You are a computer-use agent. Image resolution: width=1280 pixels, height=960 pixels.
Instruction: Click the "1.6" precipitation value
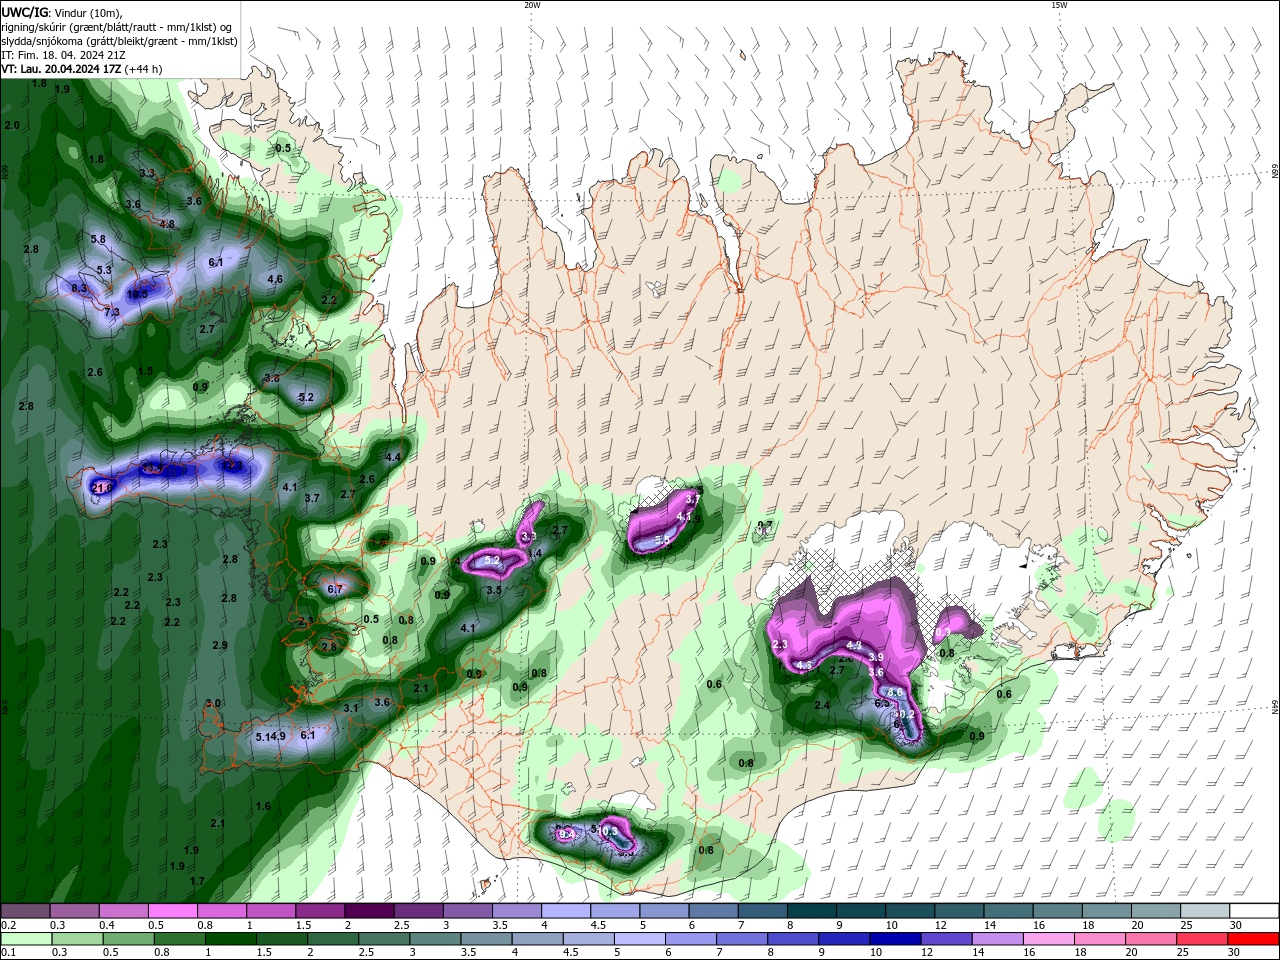coord(263,806)
